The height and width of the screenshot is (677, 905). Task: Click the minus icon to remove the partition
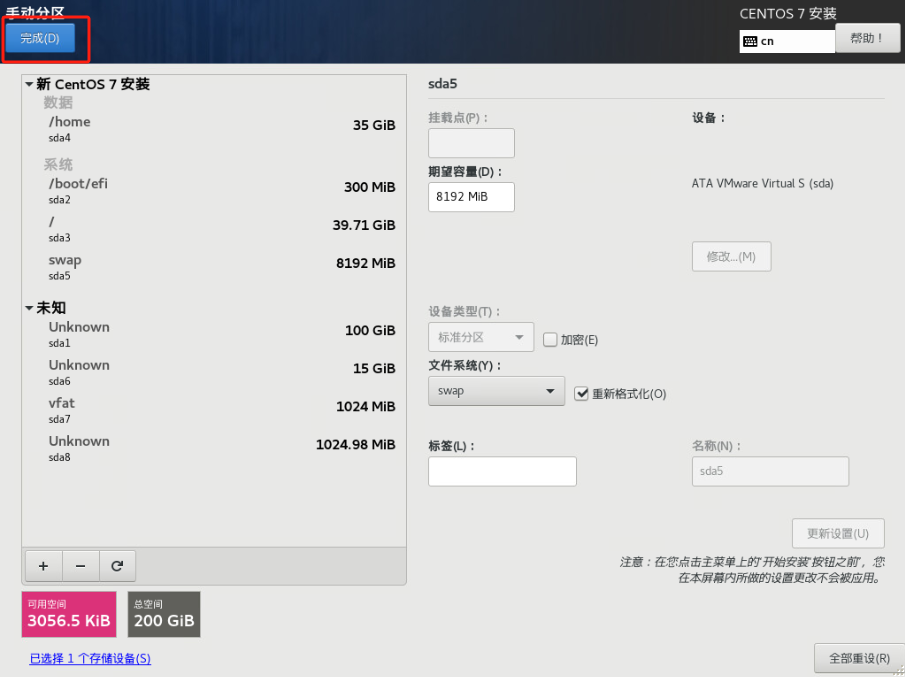tap(80, 566)
